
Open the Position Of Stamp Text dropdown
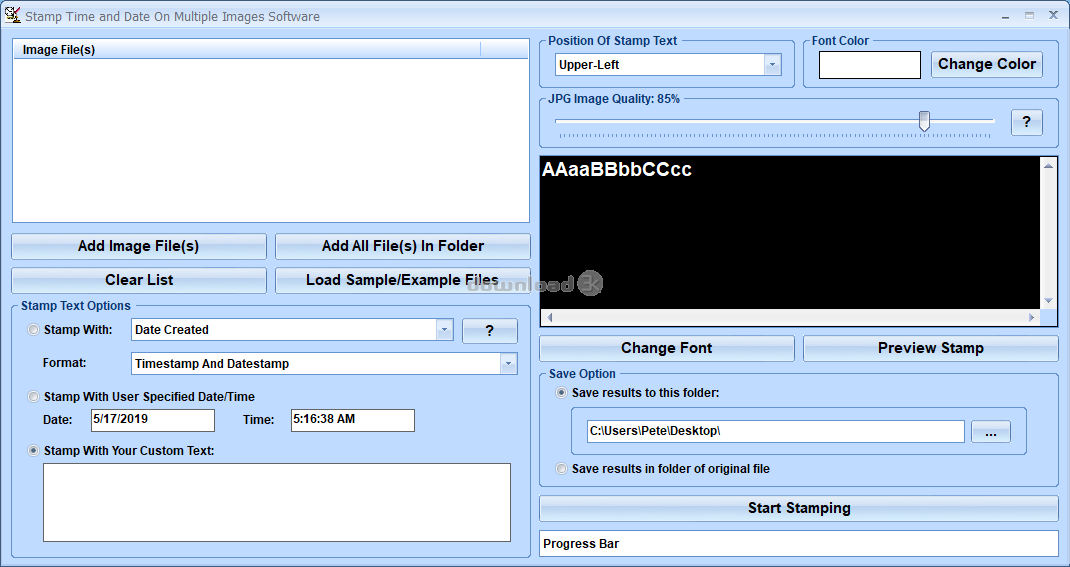pyautogui.click(x=772, y=65)
